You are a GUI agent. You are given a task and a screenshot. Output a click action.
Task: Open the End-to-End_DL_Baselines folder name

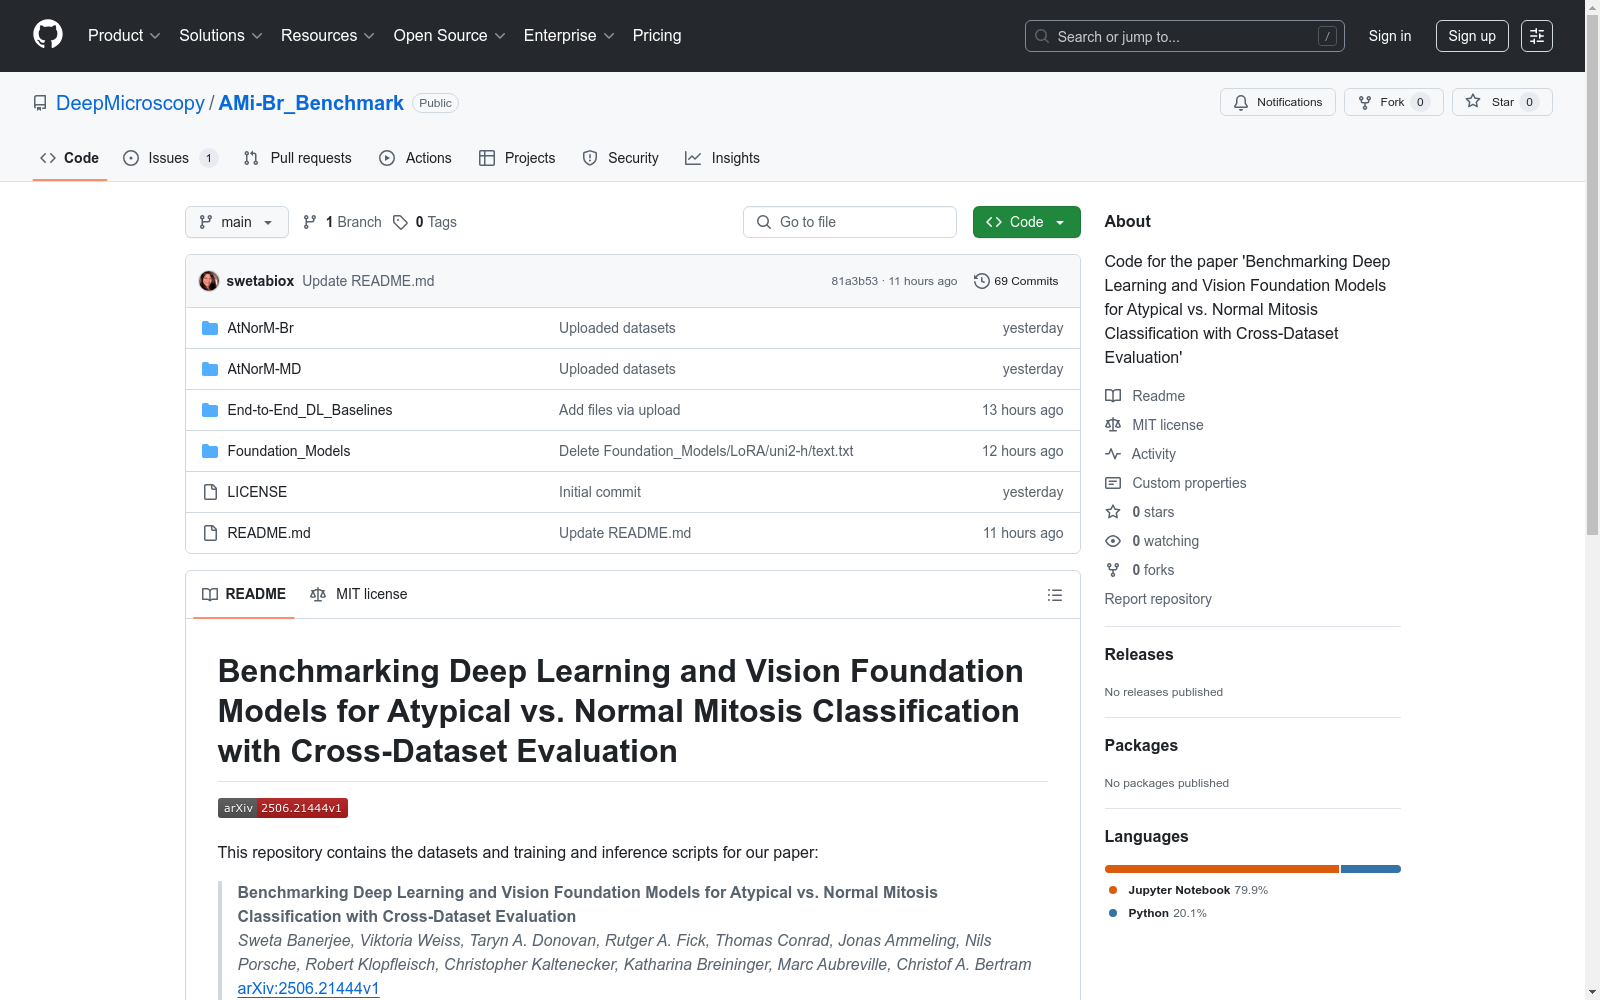click(x=310, y=410)
